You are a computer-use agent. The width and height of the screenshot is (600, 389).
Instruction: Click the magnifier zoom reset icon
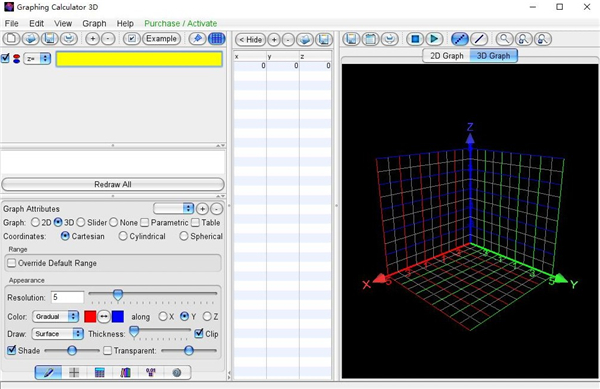[x=505, y=39]
